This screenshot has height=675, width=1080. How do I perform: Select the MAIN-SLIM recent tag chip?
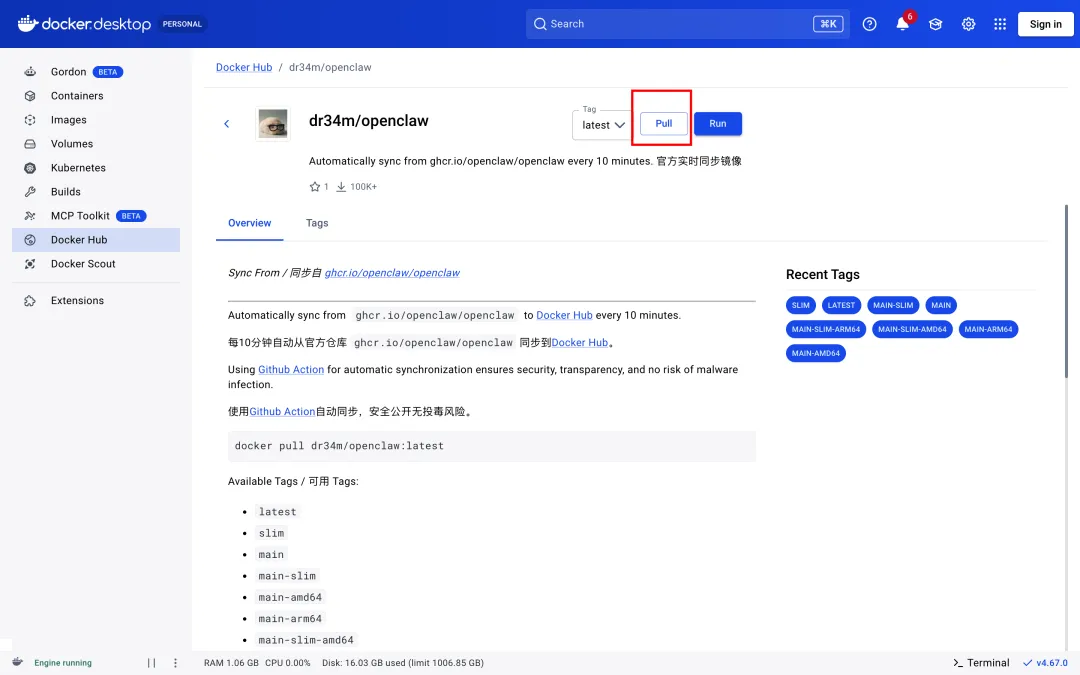point(893,305)
